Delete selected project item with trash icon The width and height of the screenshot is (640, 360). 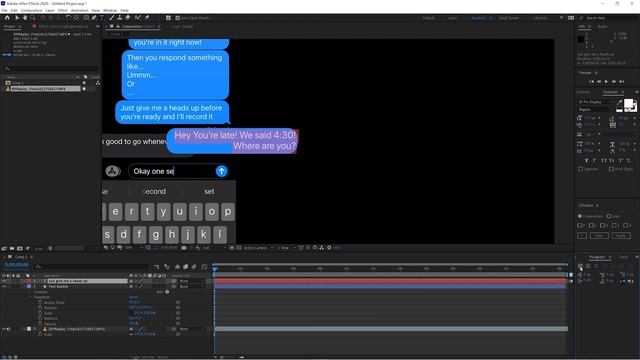[50, 248]
